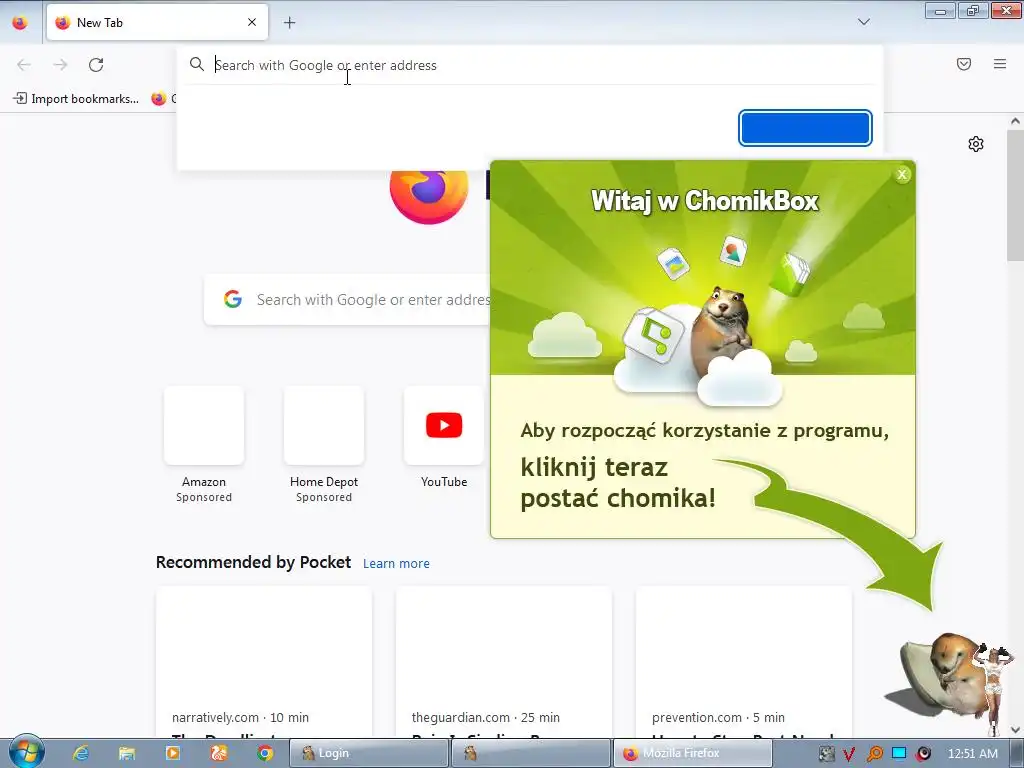Open the narratively.com Pocket story card
This screenshot has height=768, width=1024.
(x=264, y=662)
